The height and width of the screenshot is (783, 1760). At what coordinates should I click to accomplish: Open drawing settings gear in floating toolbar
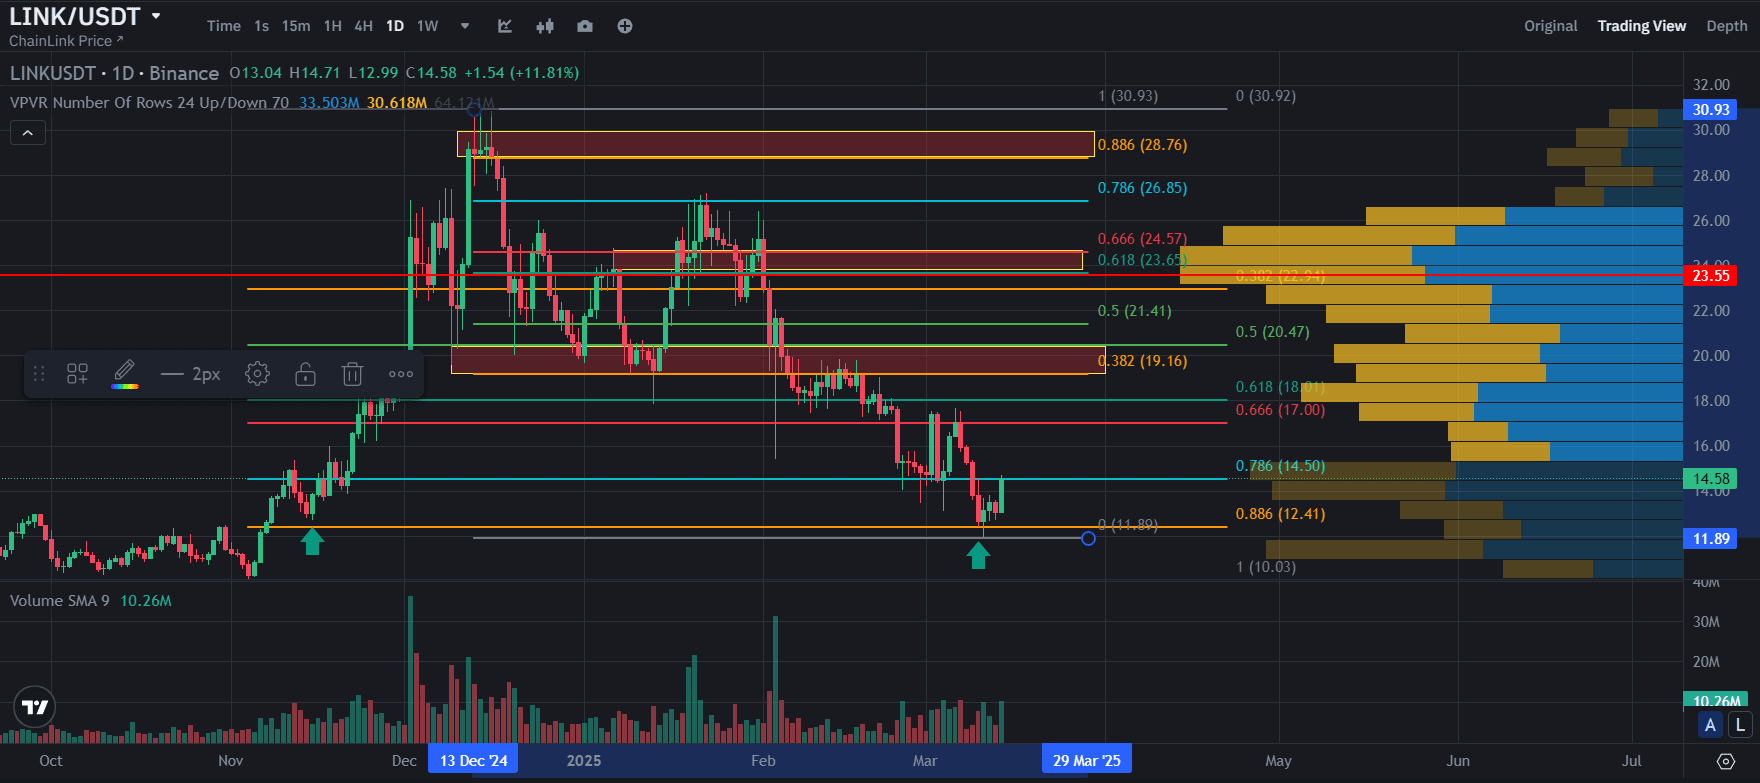click(257, 374)
